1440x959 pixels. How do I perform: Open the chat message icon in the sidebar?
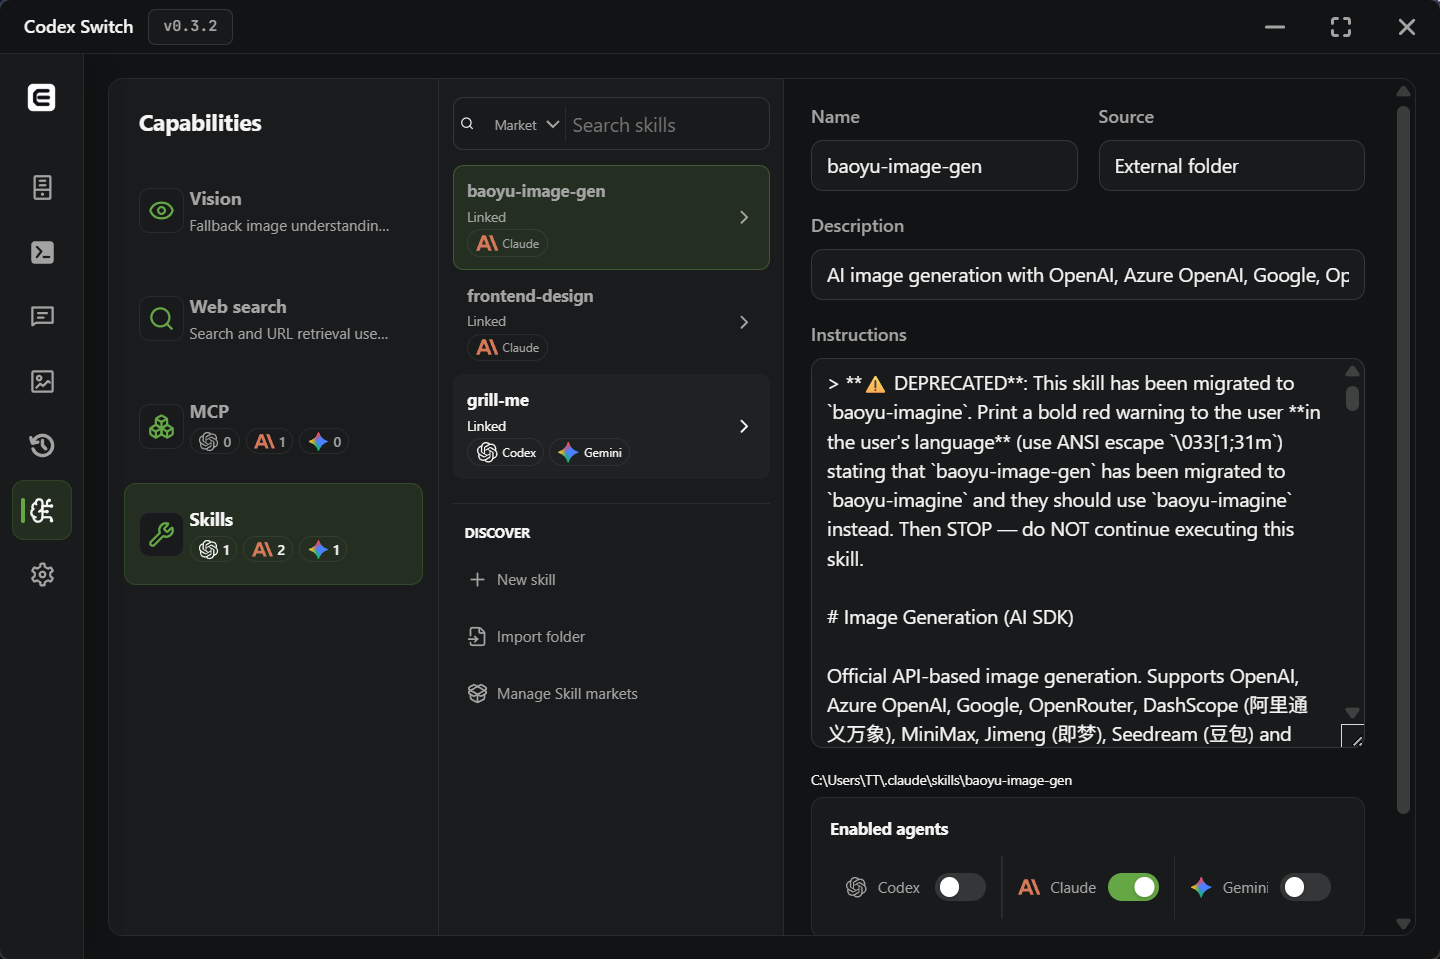tap(42, 316)
